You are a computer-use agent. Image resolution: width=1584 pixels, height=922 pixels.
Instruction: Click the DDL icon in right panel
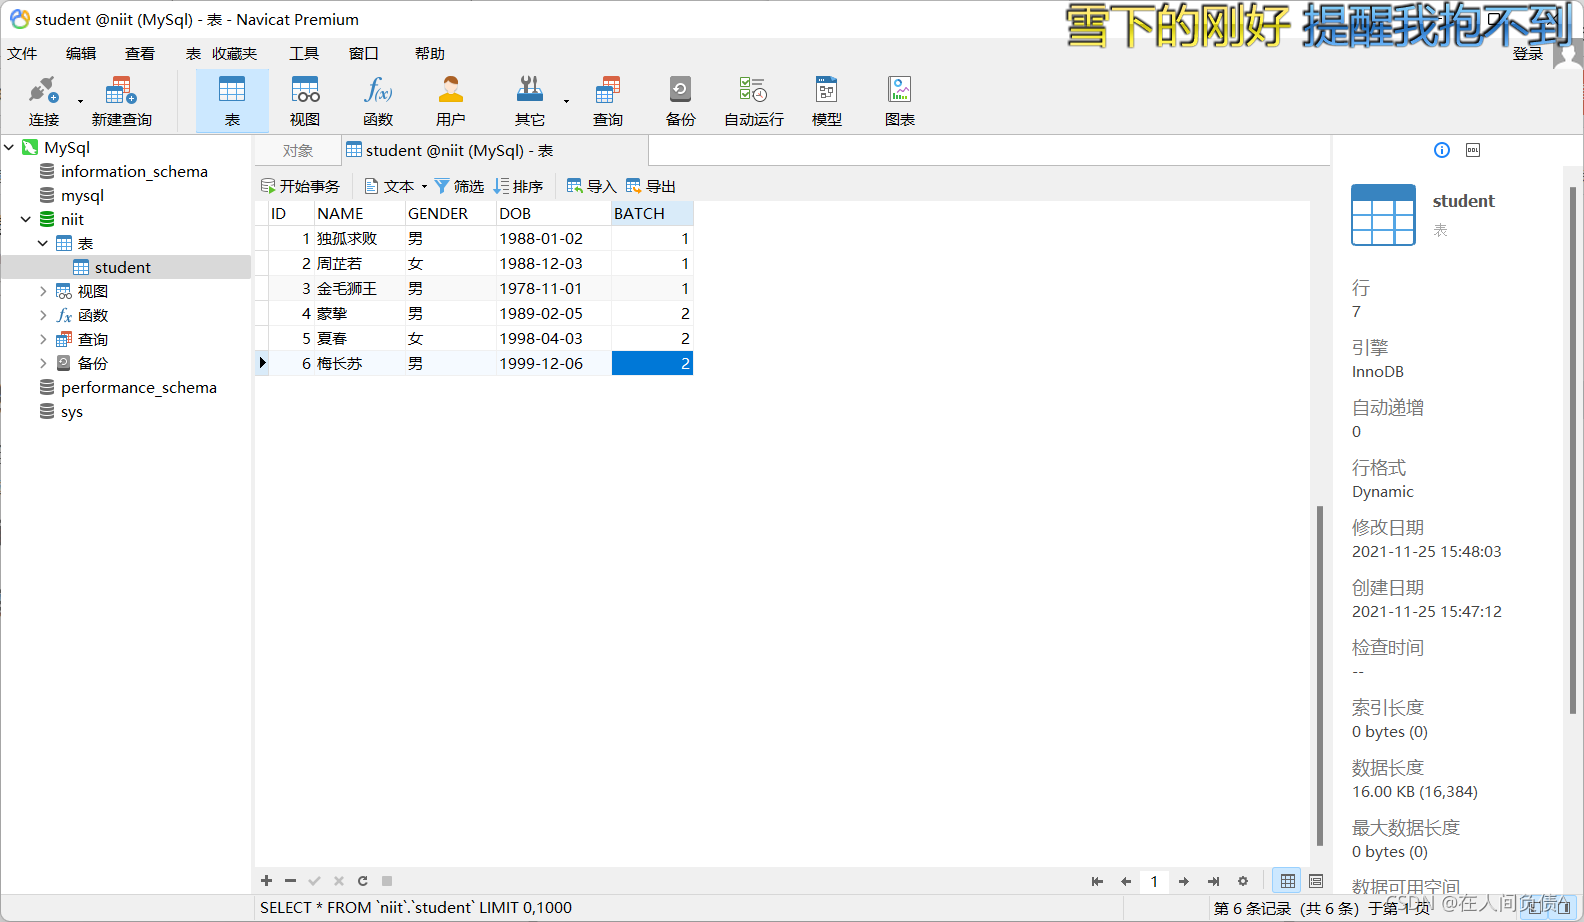tap(1473, 150)
